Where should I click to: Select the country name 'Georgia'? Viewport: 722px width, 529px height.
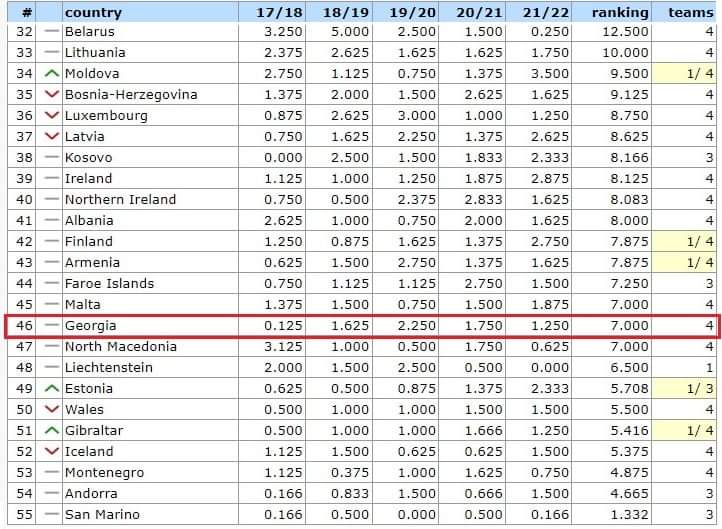click(91, 326)
